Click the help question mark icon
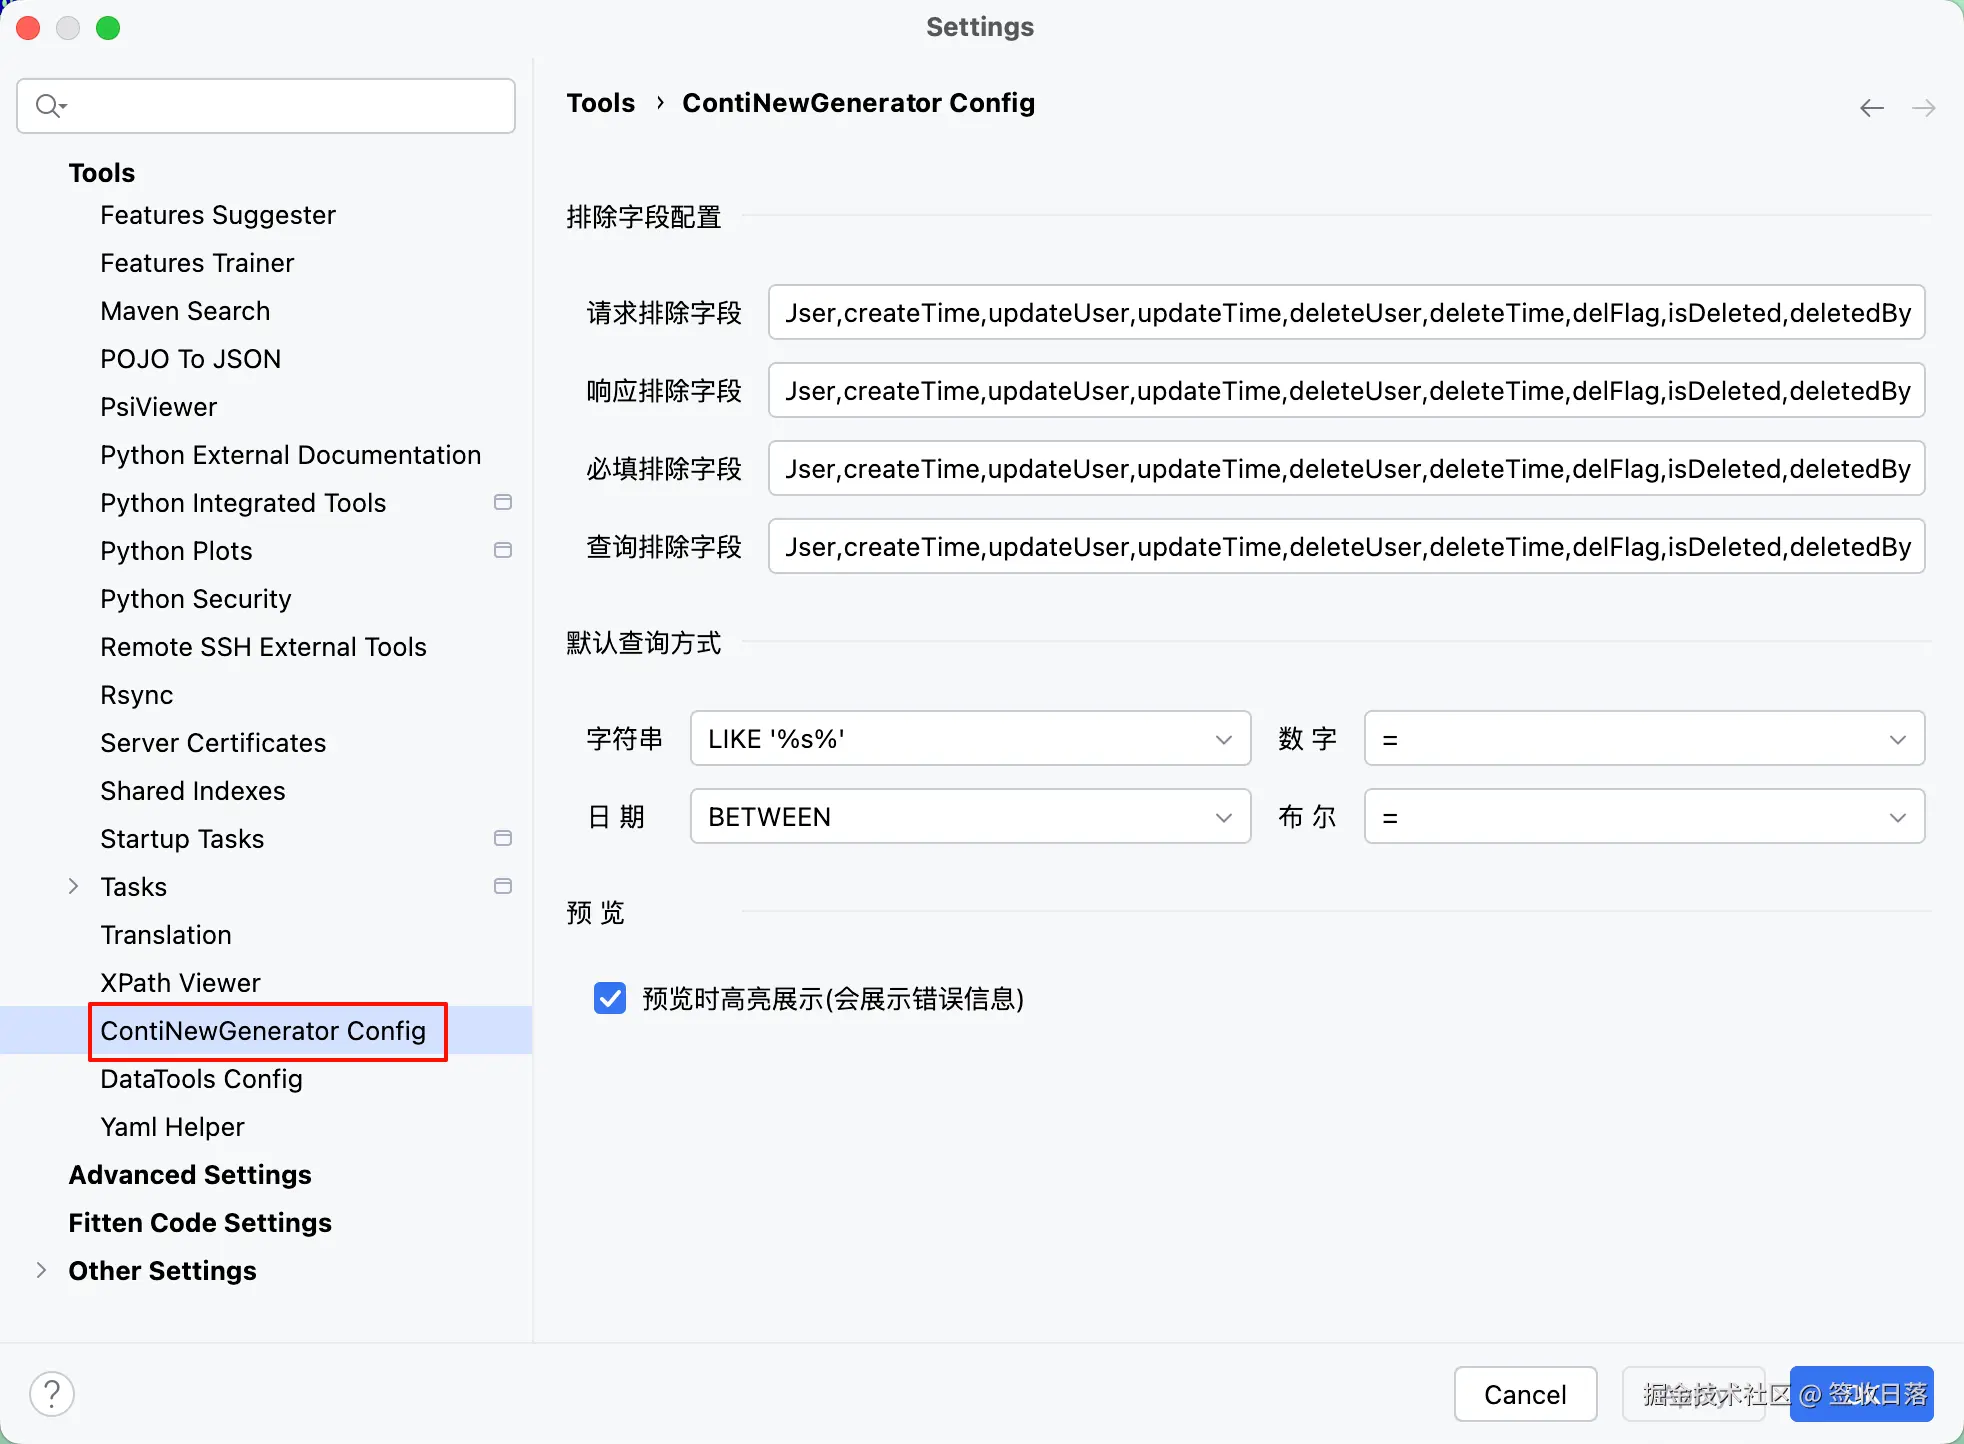The width and height of the screenshot is (1964, 1444). [x=52, y=1393]
